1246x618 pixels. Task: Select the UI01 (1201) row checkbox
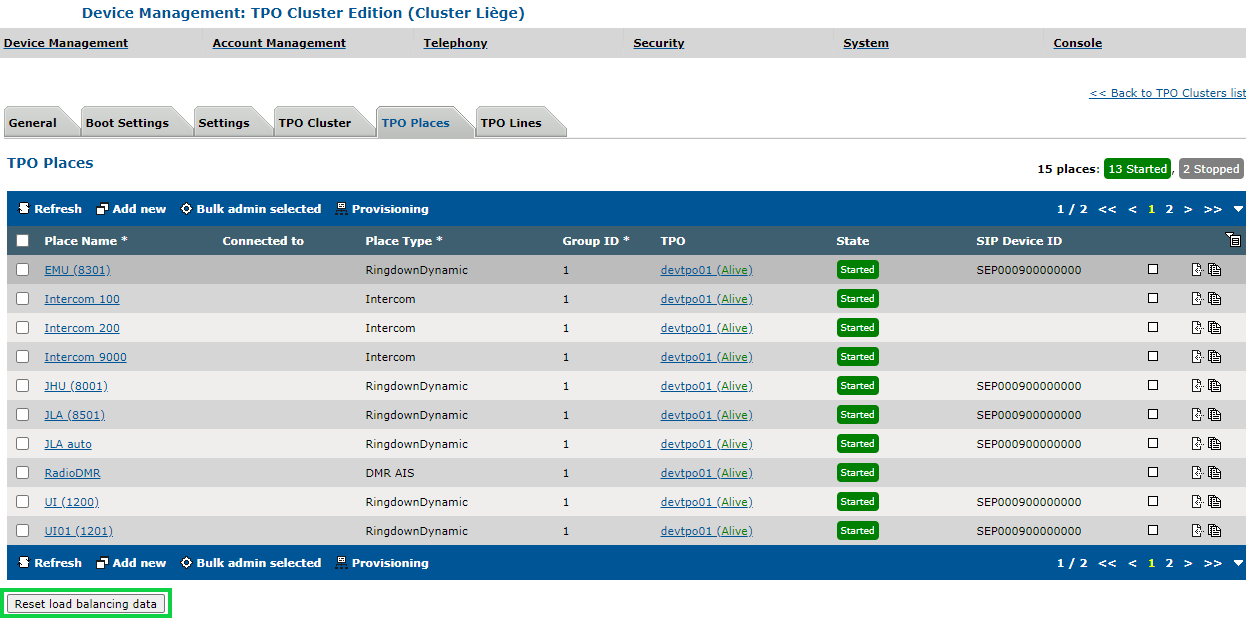coord(22,531)
